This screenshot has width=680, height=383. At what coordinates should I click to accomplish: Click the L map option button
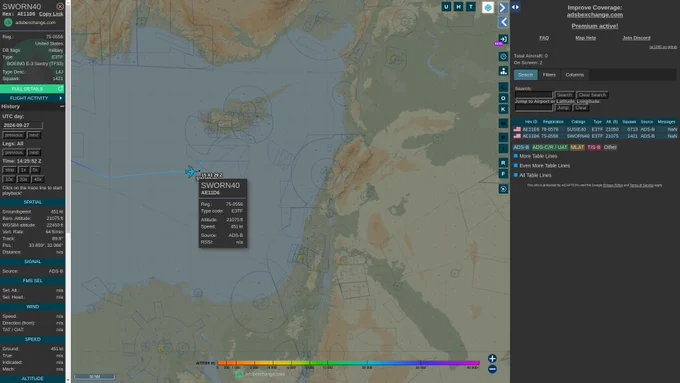click(503, 87)
